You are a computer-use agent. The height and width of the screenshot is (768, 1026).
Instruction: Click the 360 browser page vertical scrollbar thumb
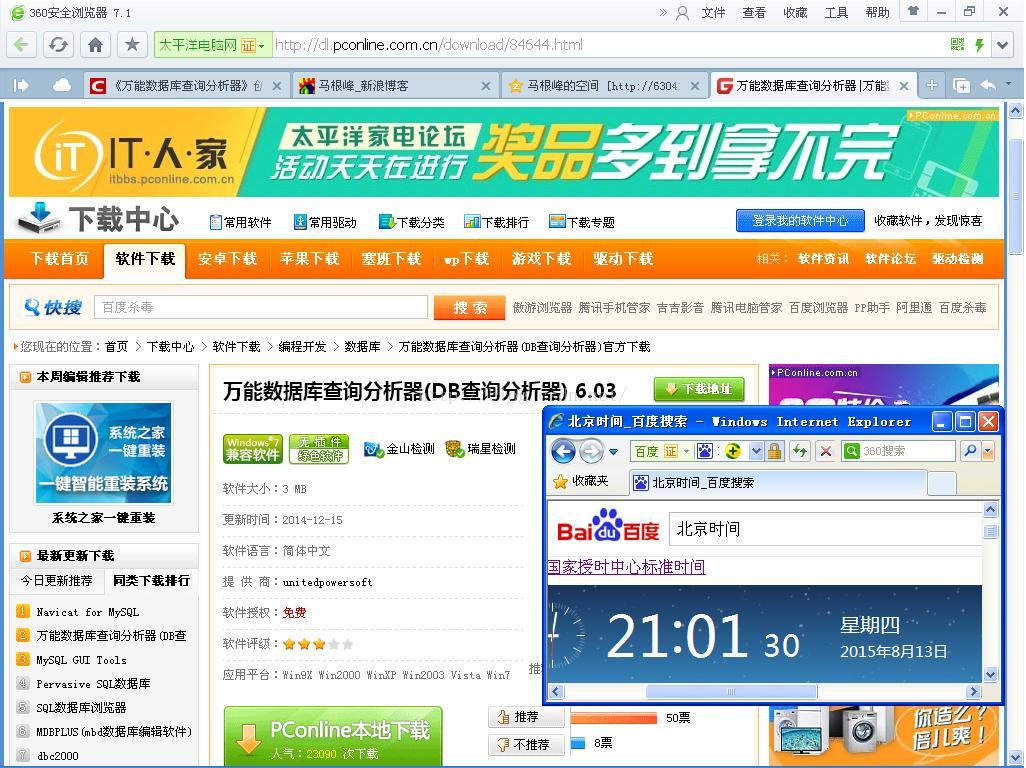(x=1016, y=196)
